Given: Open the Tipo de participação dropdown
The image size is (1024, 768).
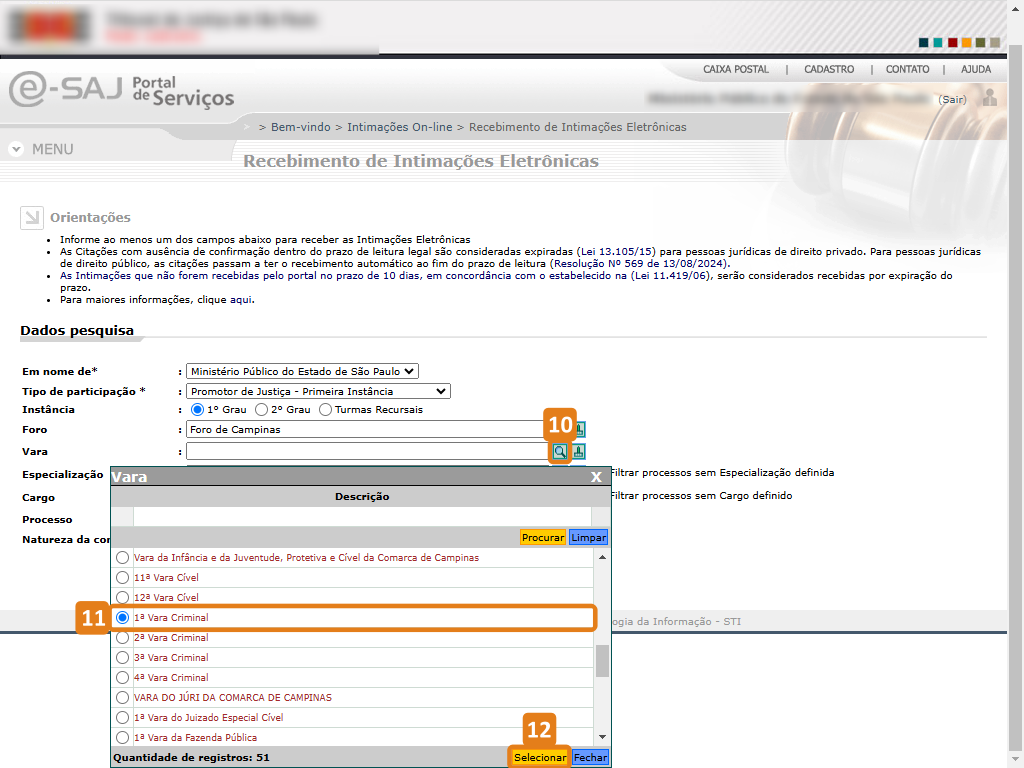Looking at the screenshot, I should click(318, 391).
